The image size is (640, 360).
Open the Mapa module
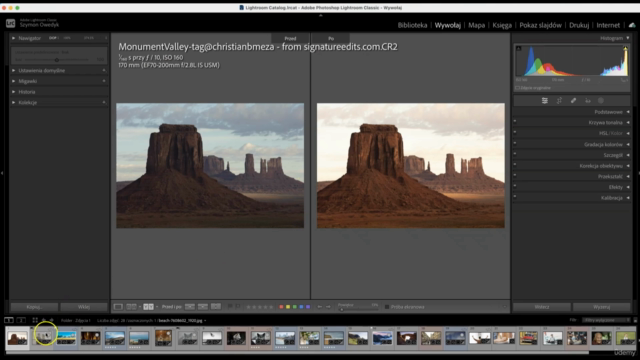[476, 25]
